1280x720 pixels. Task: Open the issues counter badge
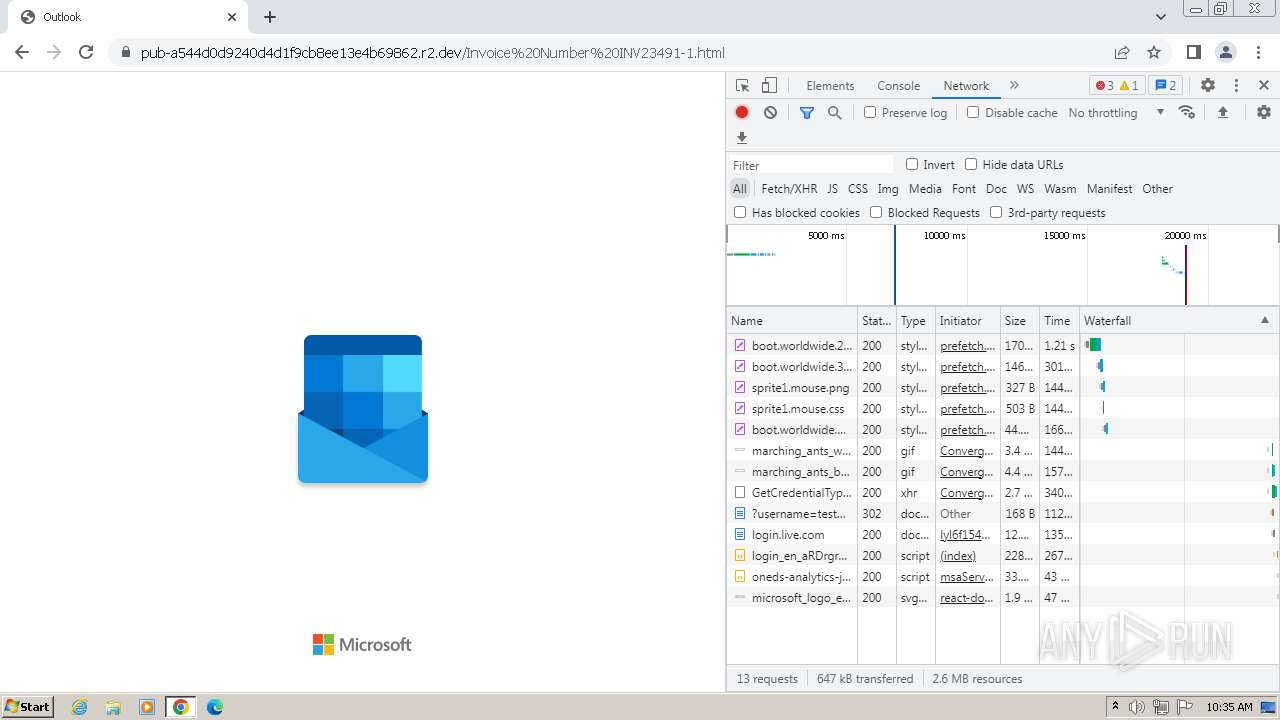1165,86
